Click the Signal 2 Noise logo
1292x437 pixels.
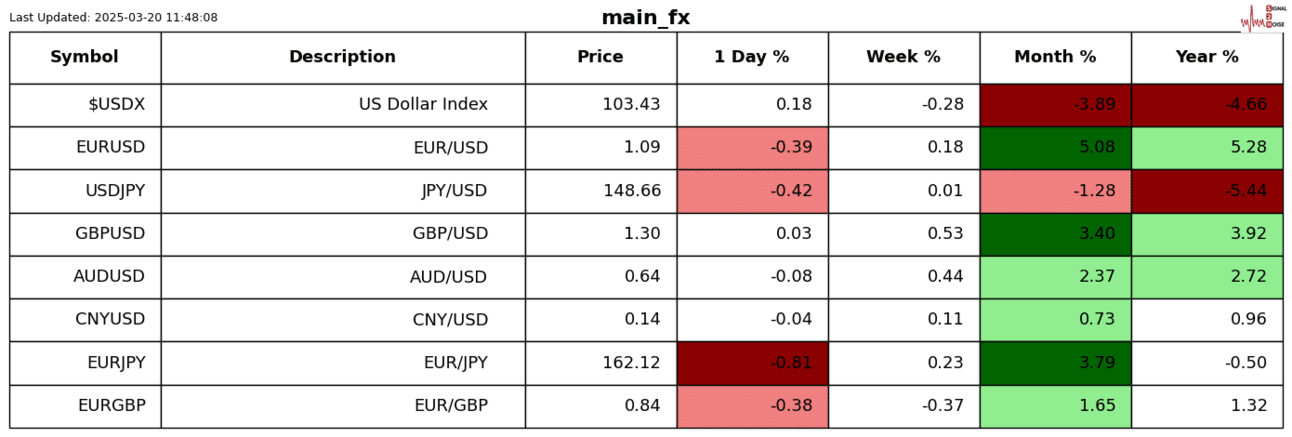pos(1261,17)
